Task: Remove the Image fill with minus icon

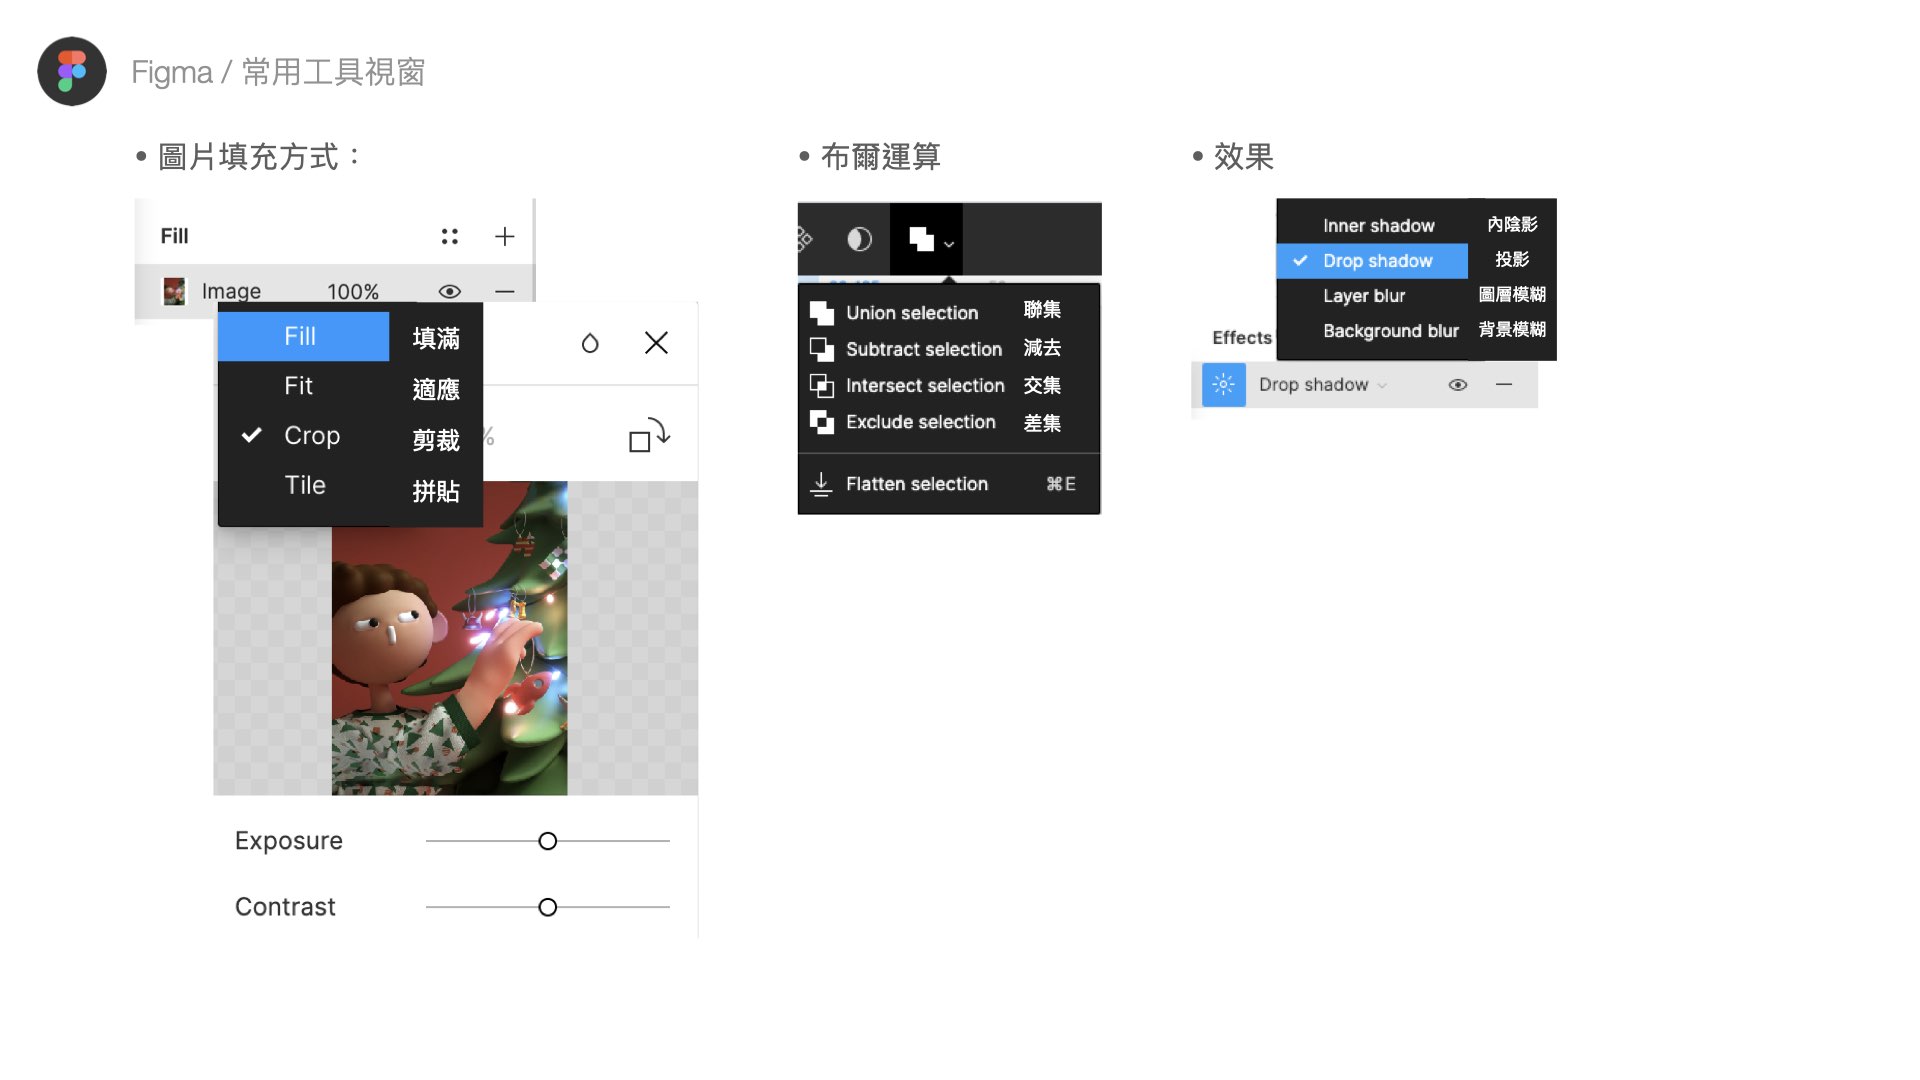Action: (x=505, y=292)
